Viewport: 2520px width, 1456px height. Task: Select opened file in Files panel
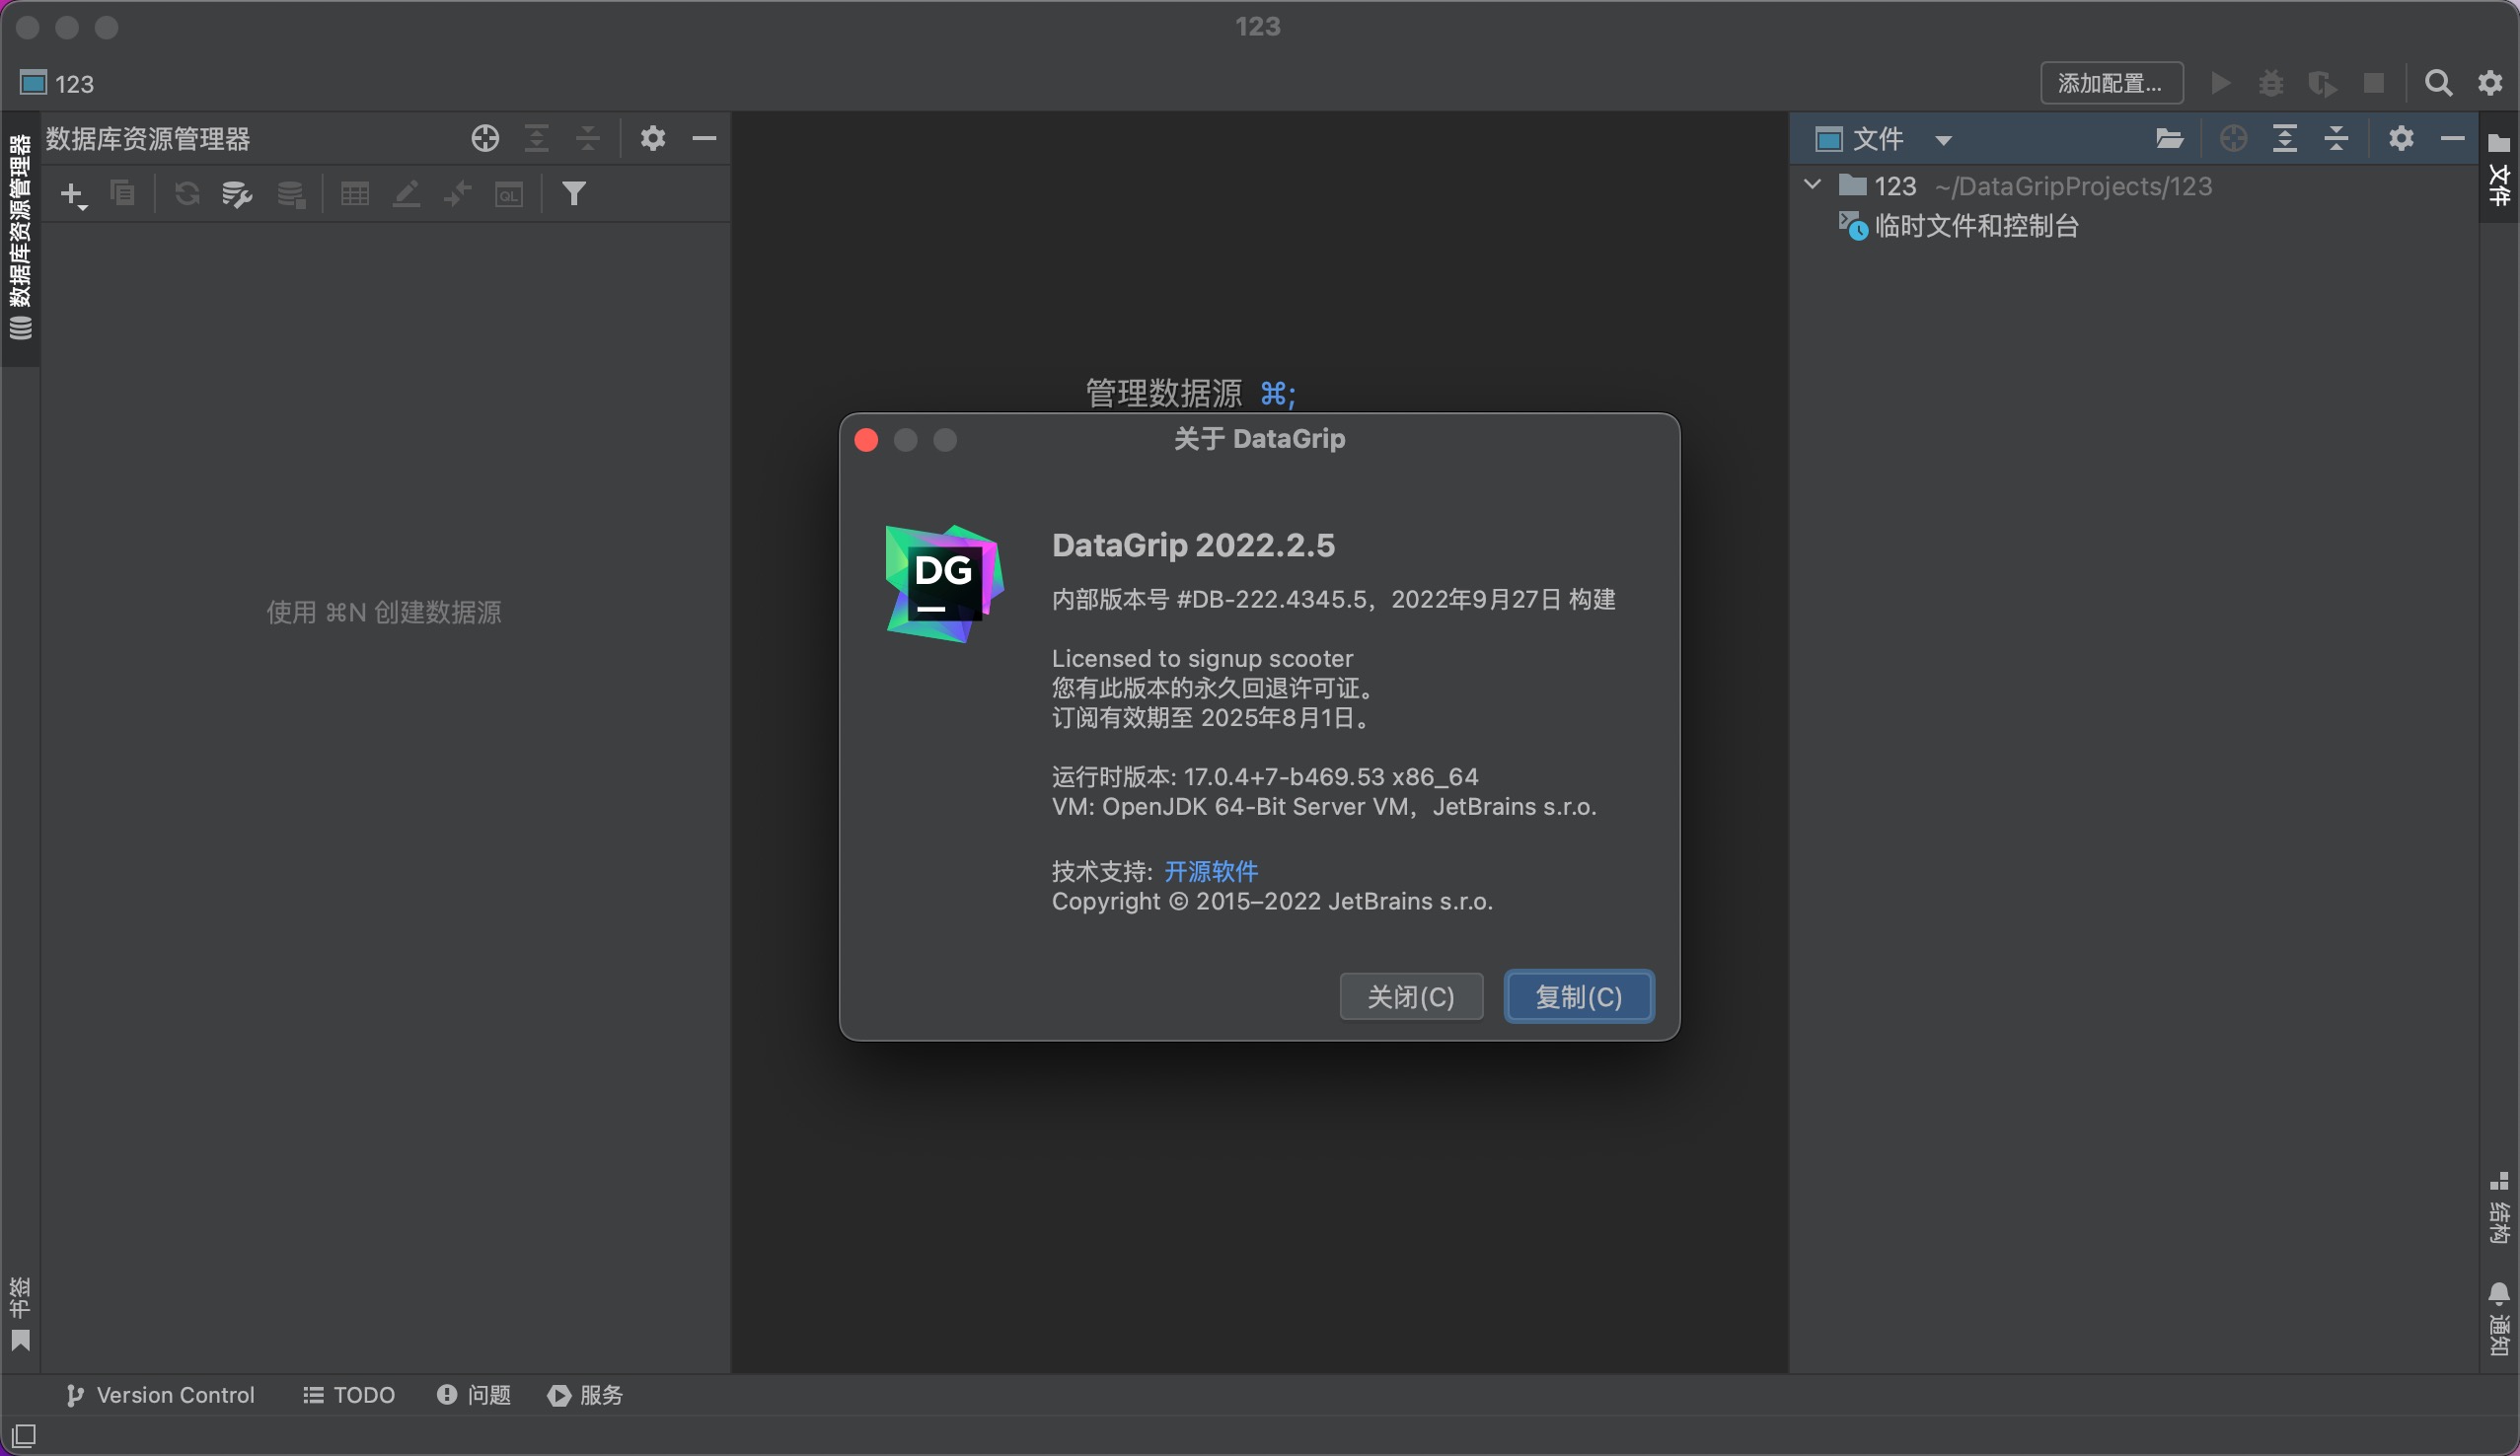coord(2233,138)
